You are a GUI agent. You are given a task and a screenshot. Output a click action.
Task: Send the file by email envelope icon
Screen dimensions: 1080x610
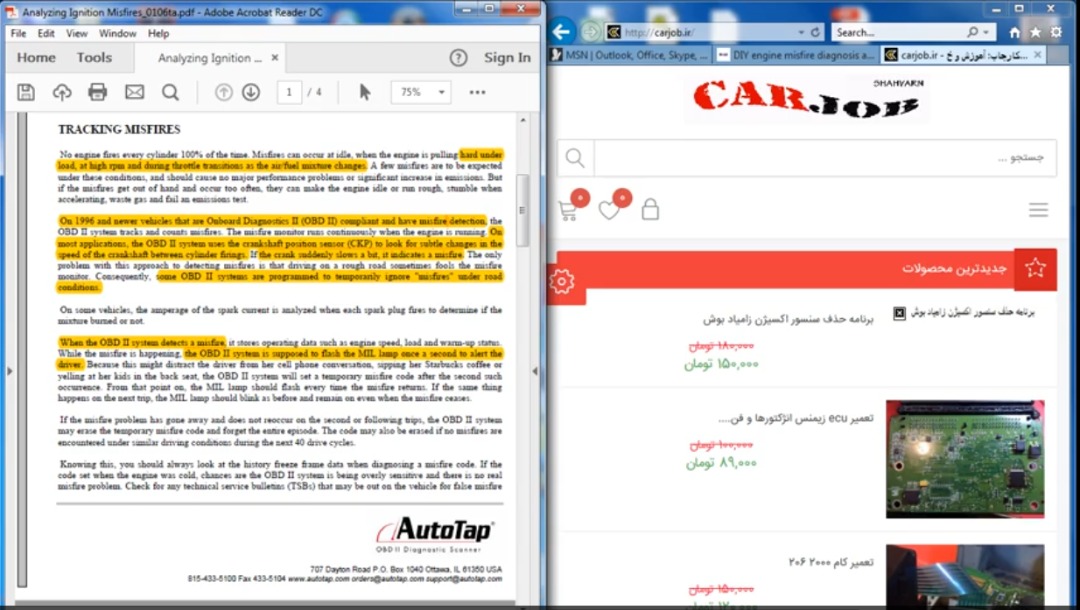[x=134, y=92]
